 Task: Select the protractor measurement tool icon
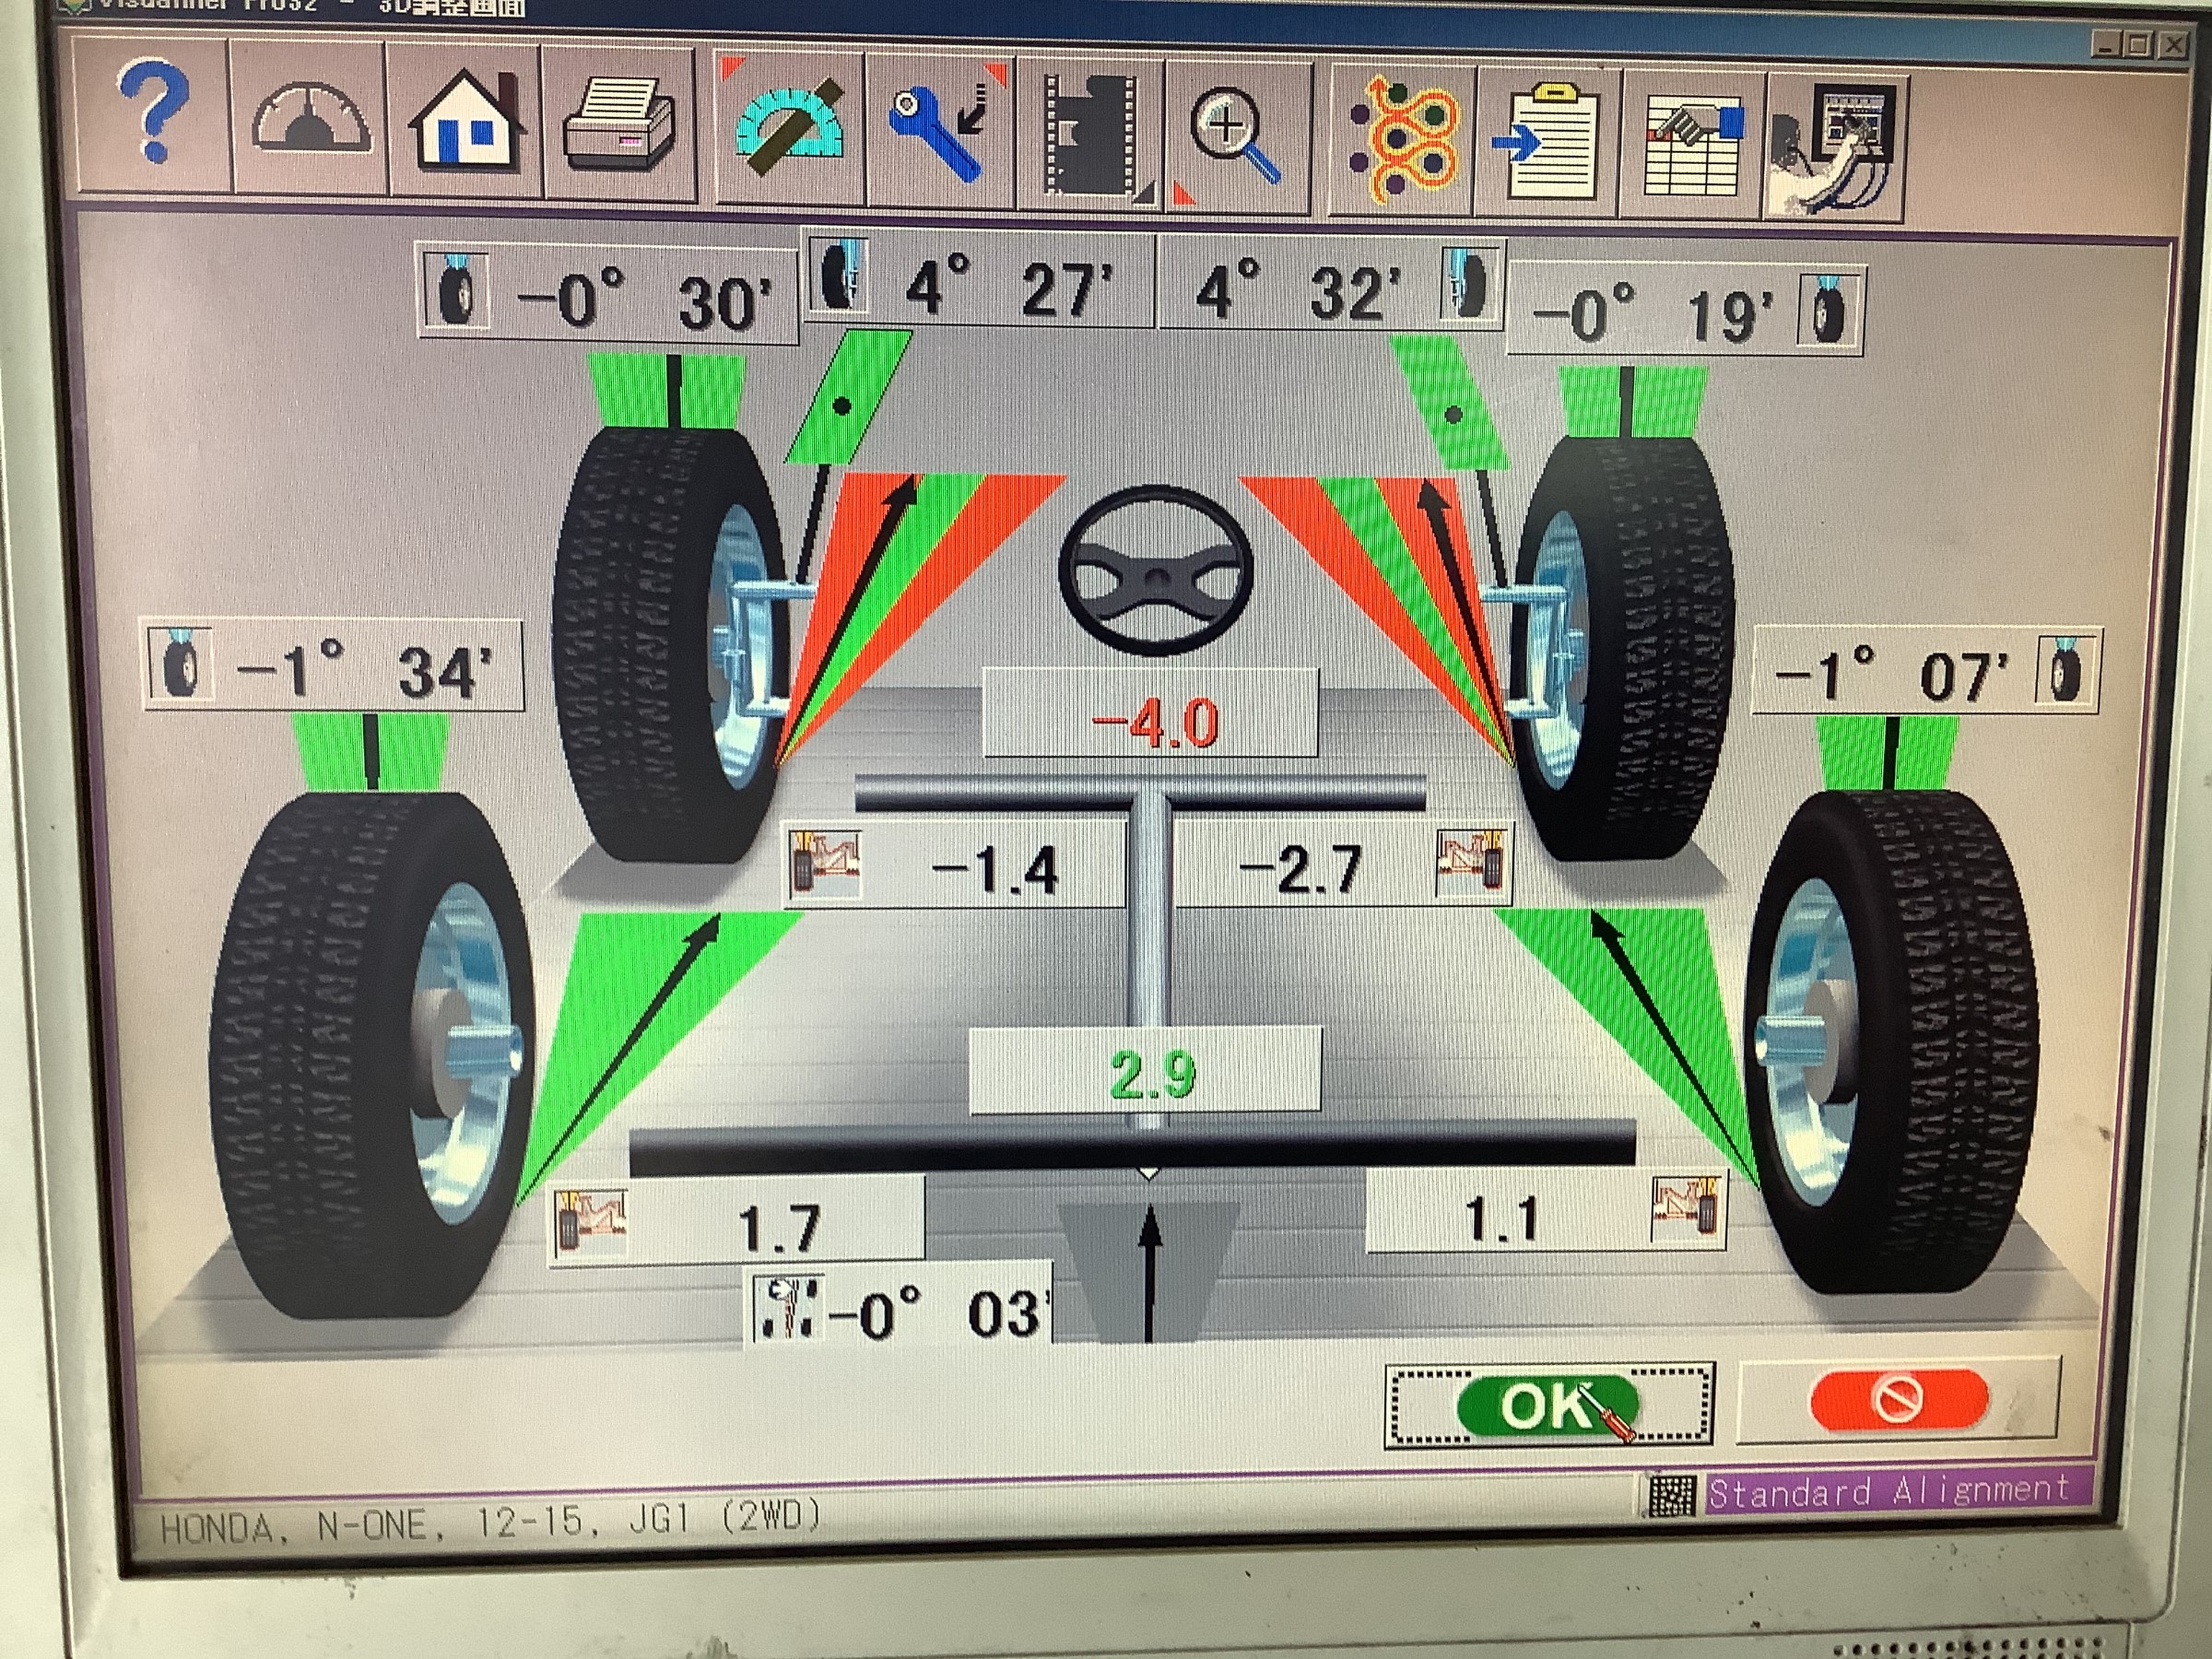tap(789, 127)
